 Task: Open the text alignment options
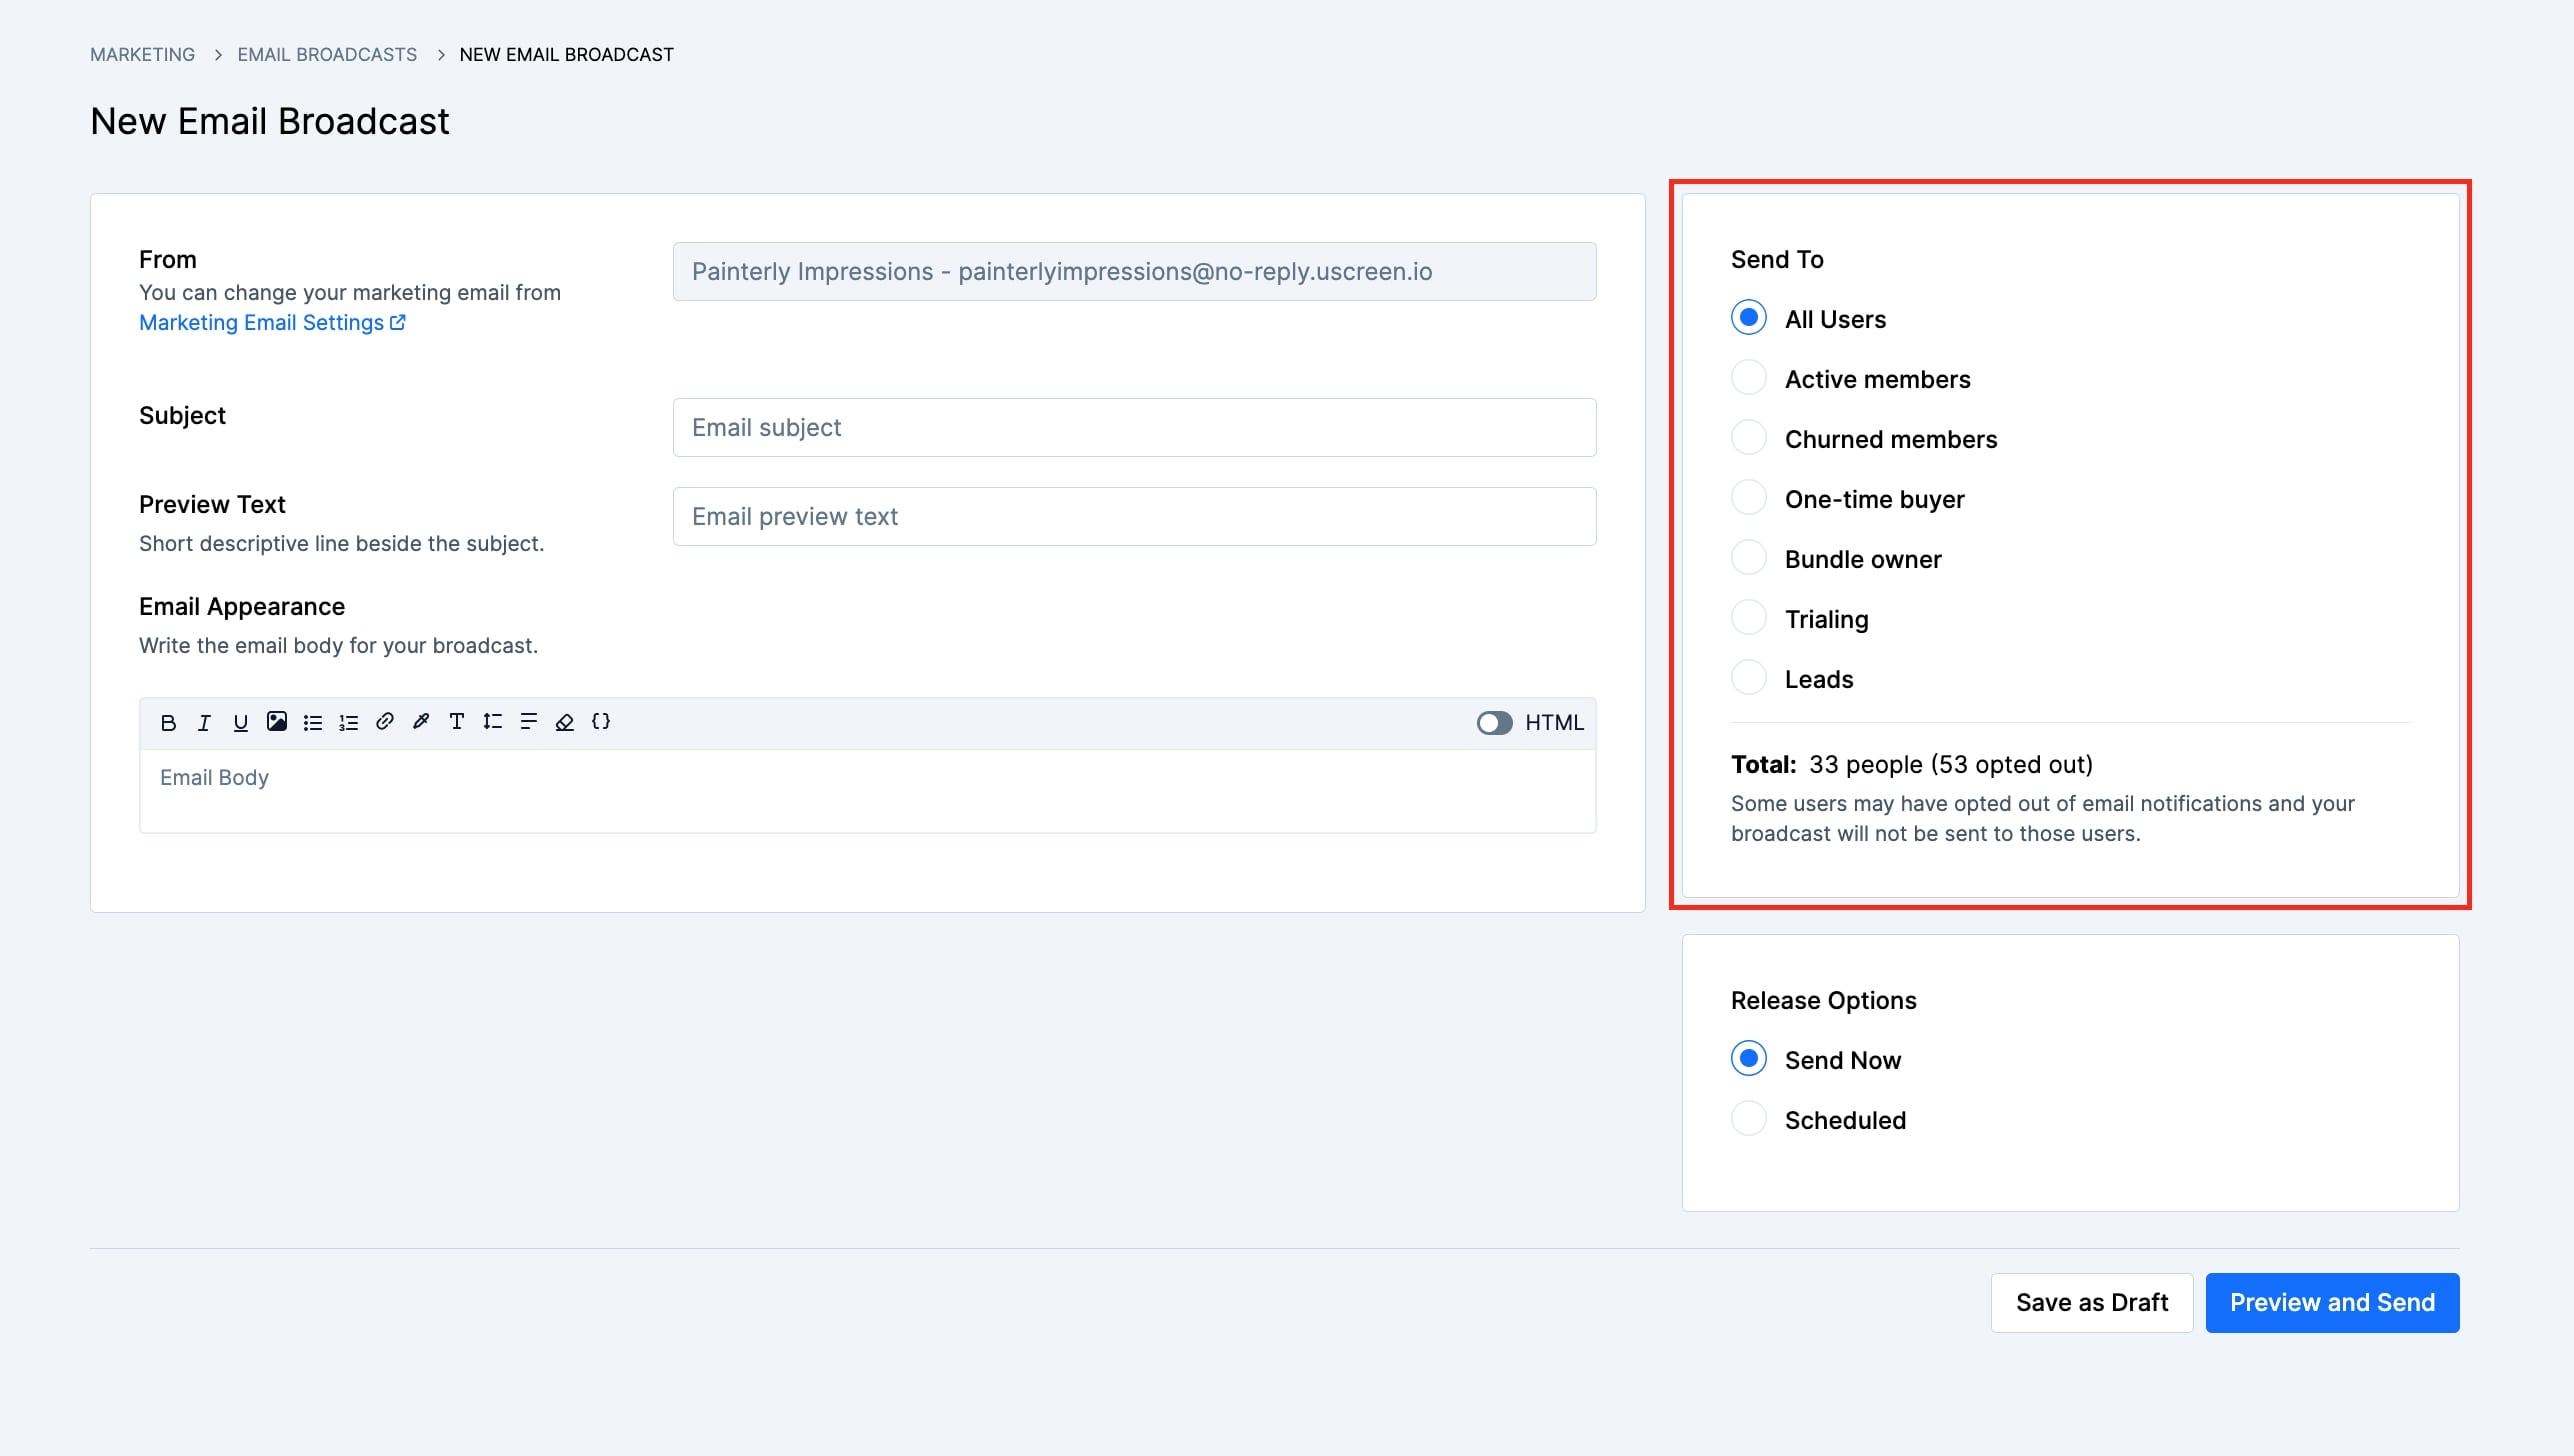pyautogui.click(x=529, y=722)
